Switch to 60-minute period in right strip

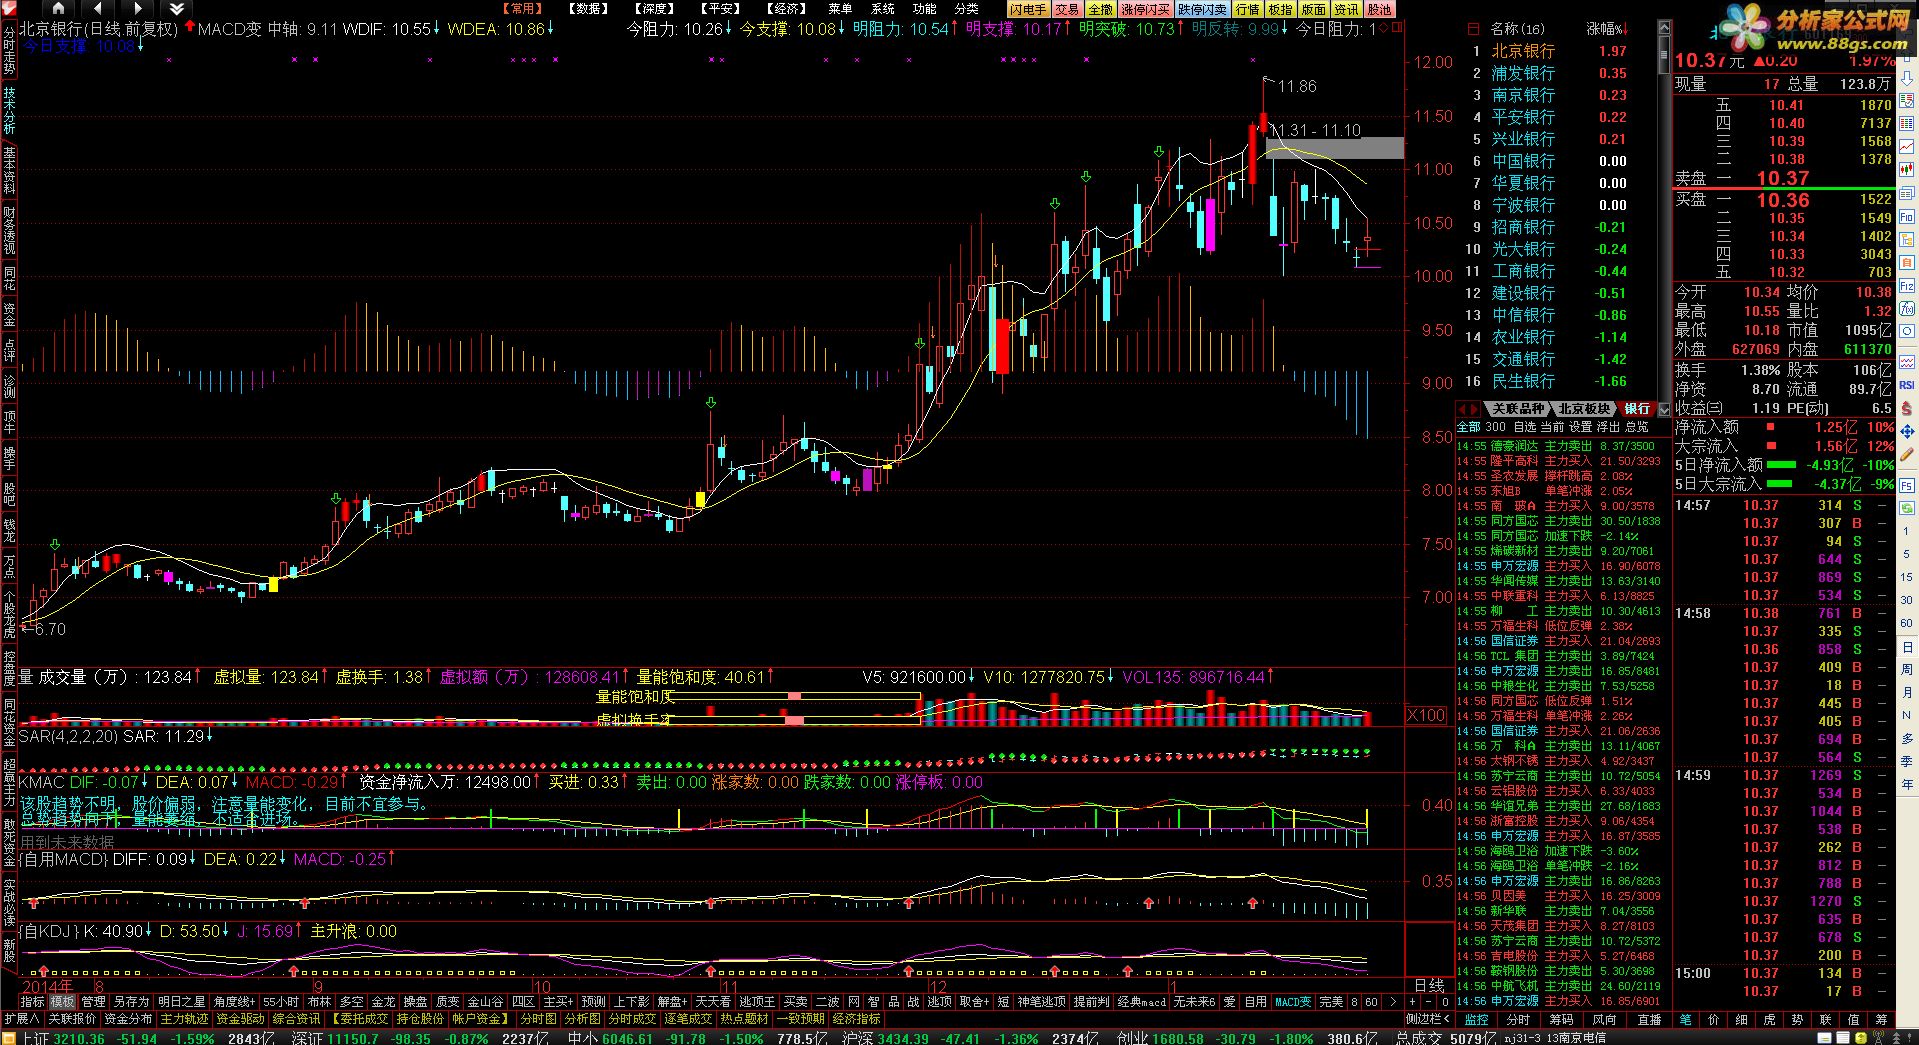[1907, 623]
